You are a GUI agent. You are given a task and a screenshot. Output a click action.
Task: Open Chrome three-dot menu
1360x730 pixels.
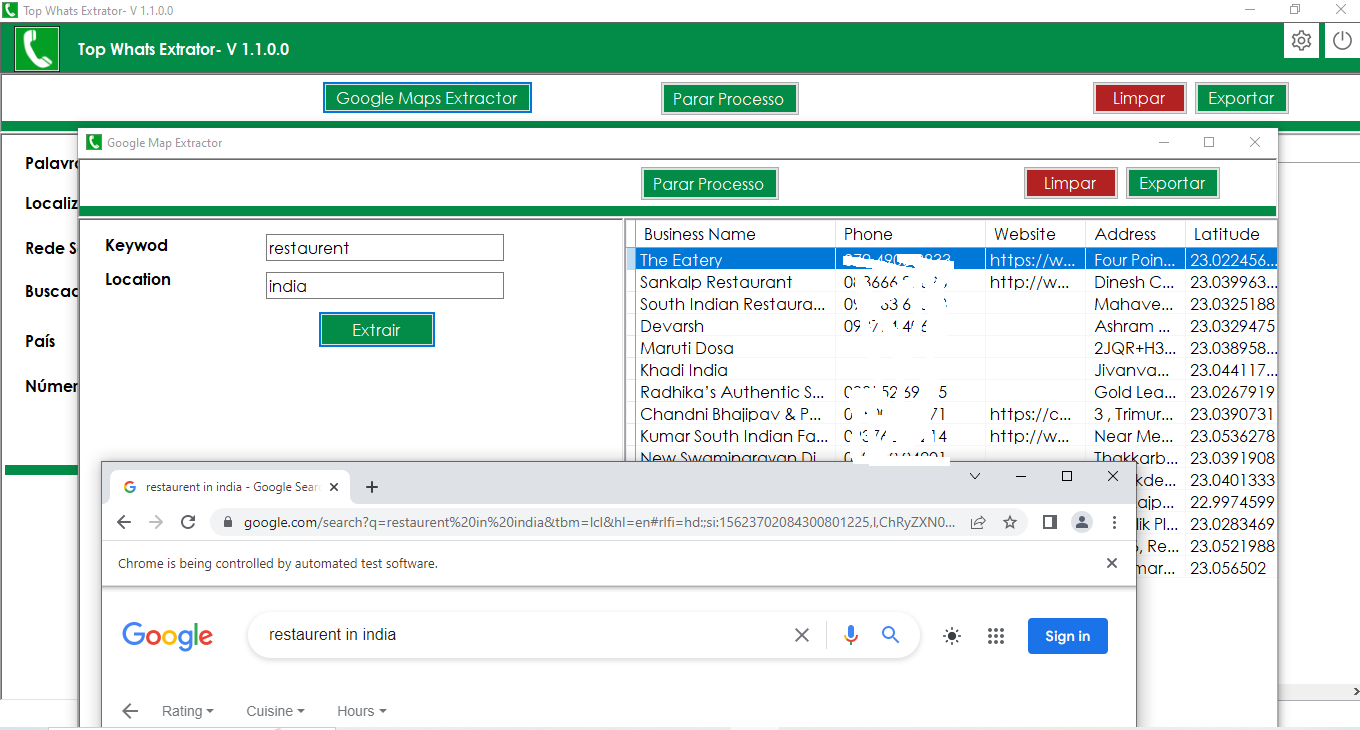click(x=1114, y=522)
